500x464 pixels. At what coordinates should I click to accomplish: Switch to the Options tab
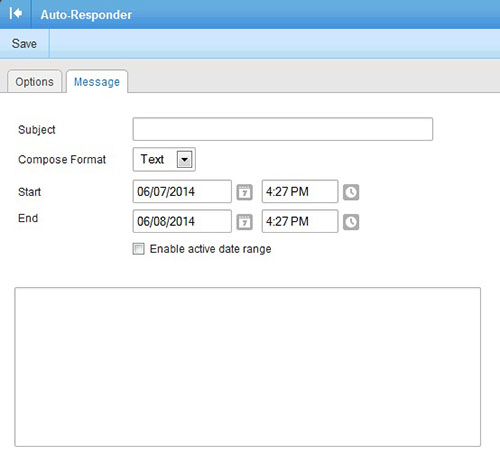pyautogui.click(x=35, y=81)
